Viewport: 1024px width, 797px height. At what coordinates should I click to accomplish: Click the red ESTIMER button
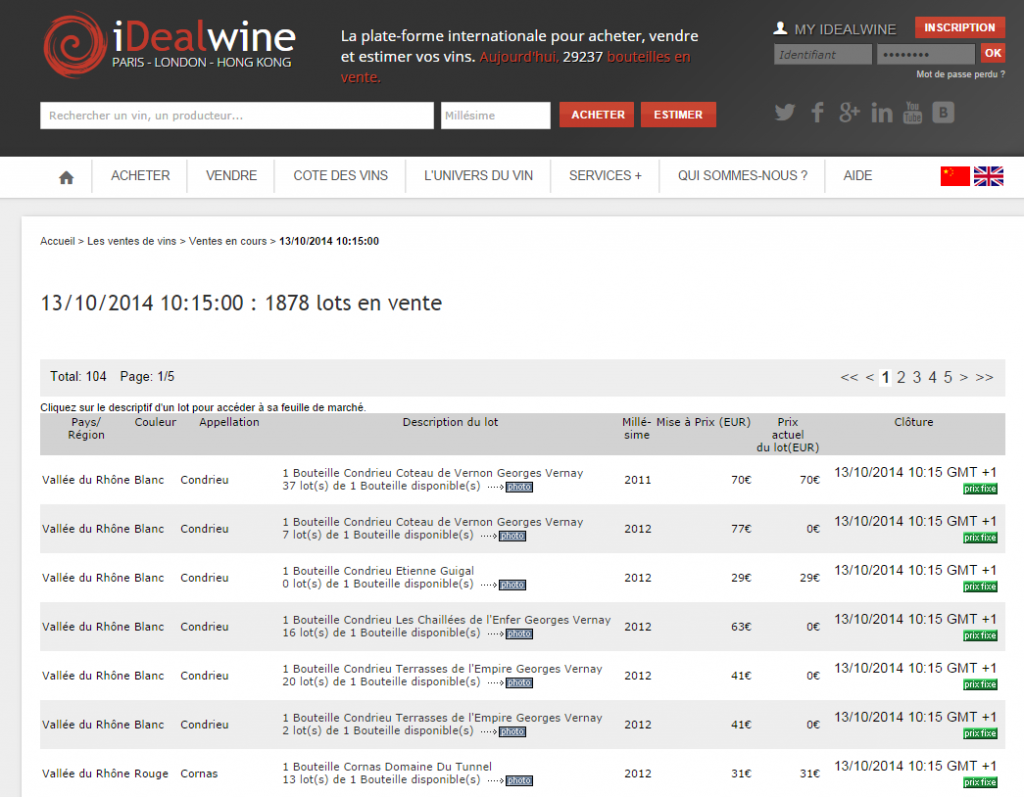click(678, 115)
